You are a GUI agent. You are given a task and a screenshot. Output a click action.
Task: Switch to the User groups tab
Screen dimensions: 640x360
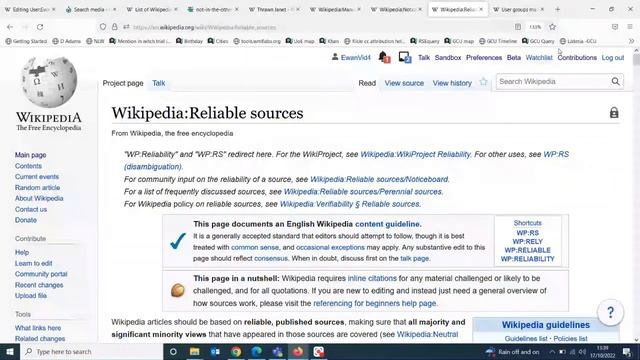pos(518,9)
